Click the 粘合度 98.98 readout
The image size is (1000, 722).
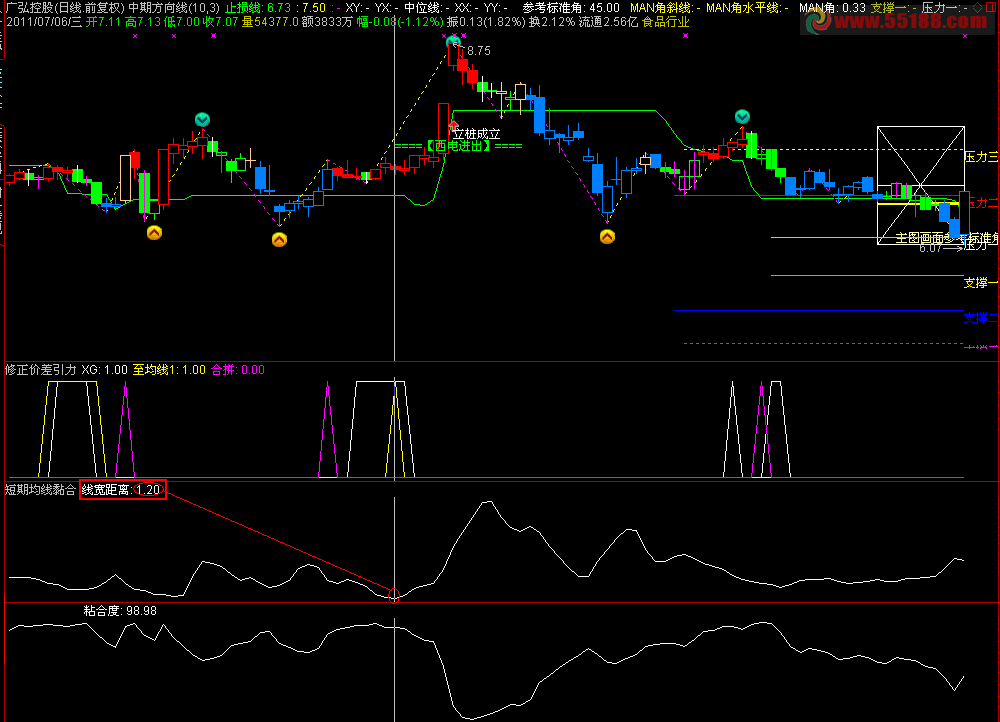click(120, 610)
